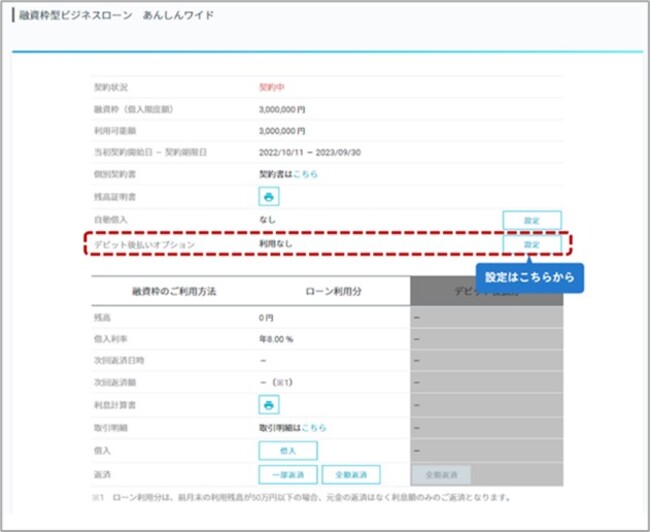Image resolution: width=650 pixels, height=532 pixels.
Task: Select the ローン利用分 column header
Action: click(x=330, y=291)
